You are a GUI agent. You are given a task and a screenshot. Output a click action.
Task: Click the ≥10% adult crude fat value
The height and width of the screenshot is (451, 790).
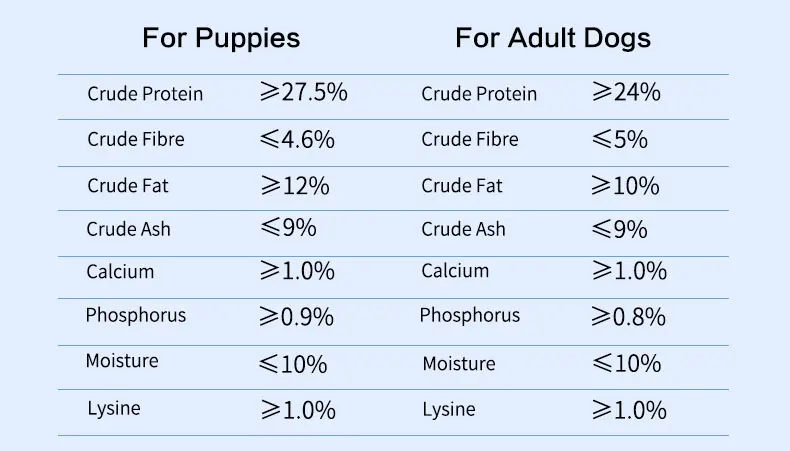625,185
